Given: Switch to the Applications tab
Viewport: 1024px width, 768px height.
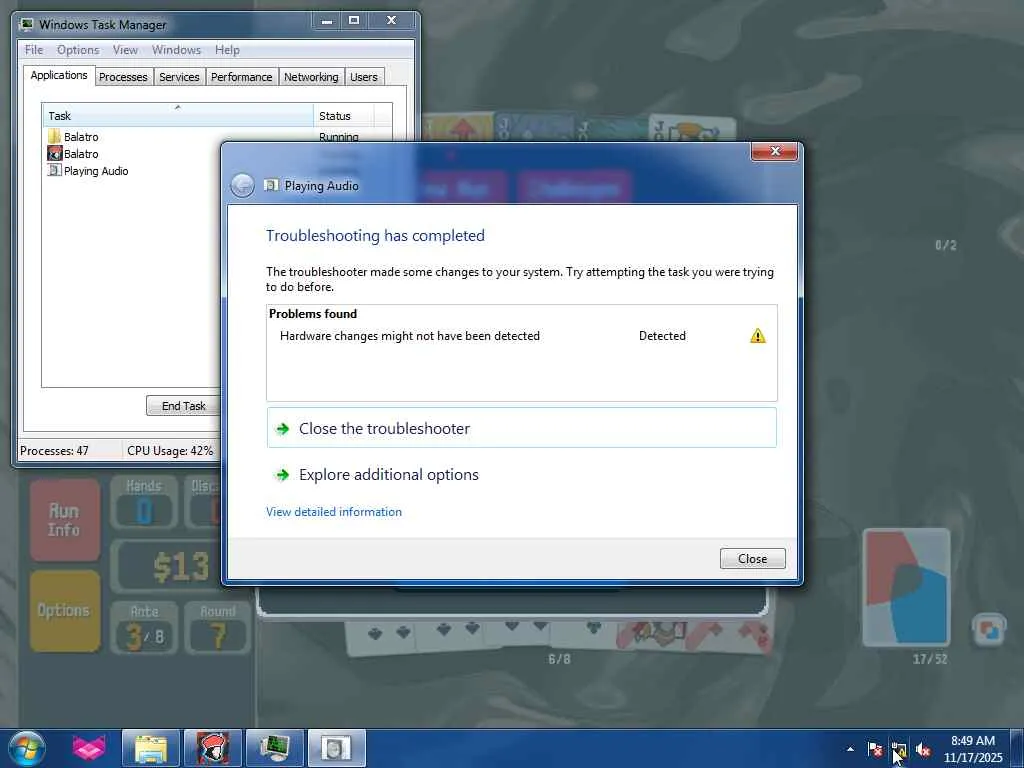Looking at the screenshot, I should (x=59, y=75).
